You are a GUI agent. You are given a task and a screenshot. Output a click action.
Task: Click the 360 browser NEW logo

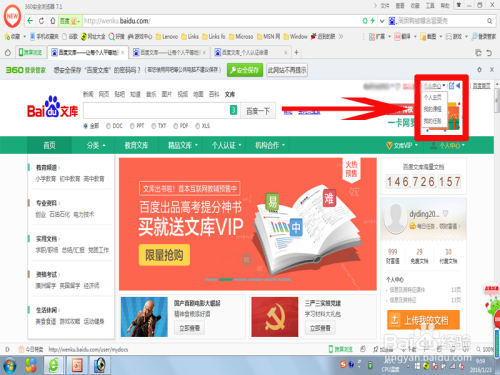[x=12, y=16]
